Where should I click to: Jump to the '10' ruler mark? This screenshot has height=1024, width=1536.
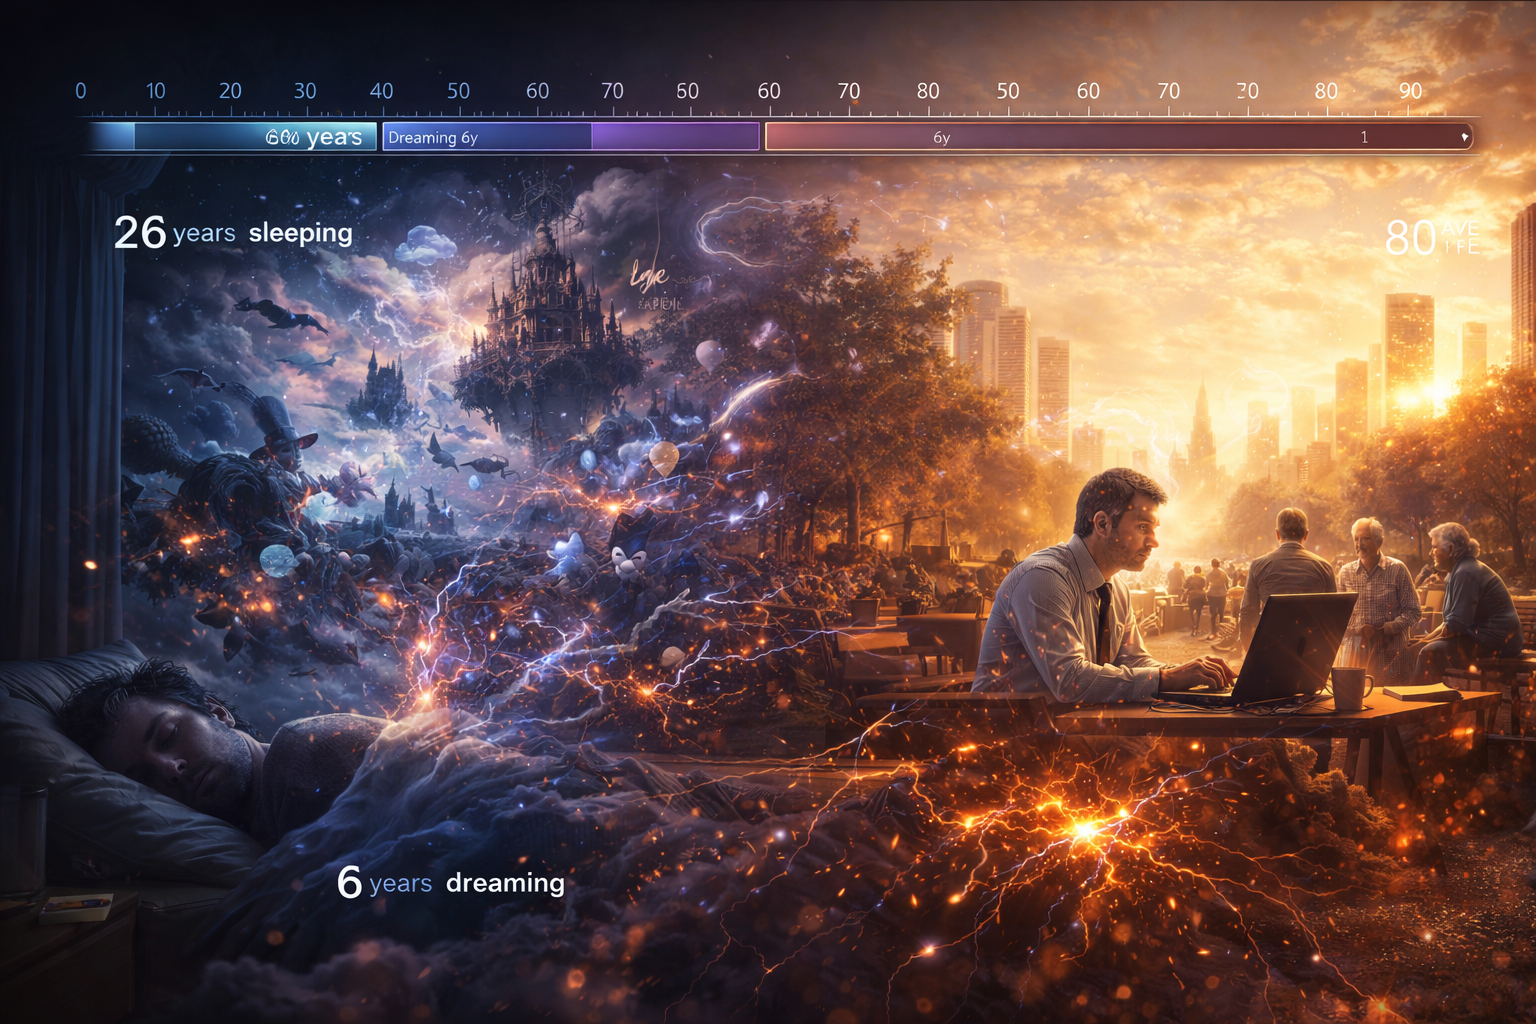[155, 91]
